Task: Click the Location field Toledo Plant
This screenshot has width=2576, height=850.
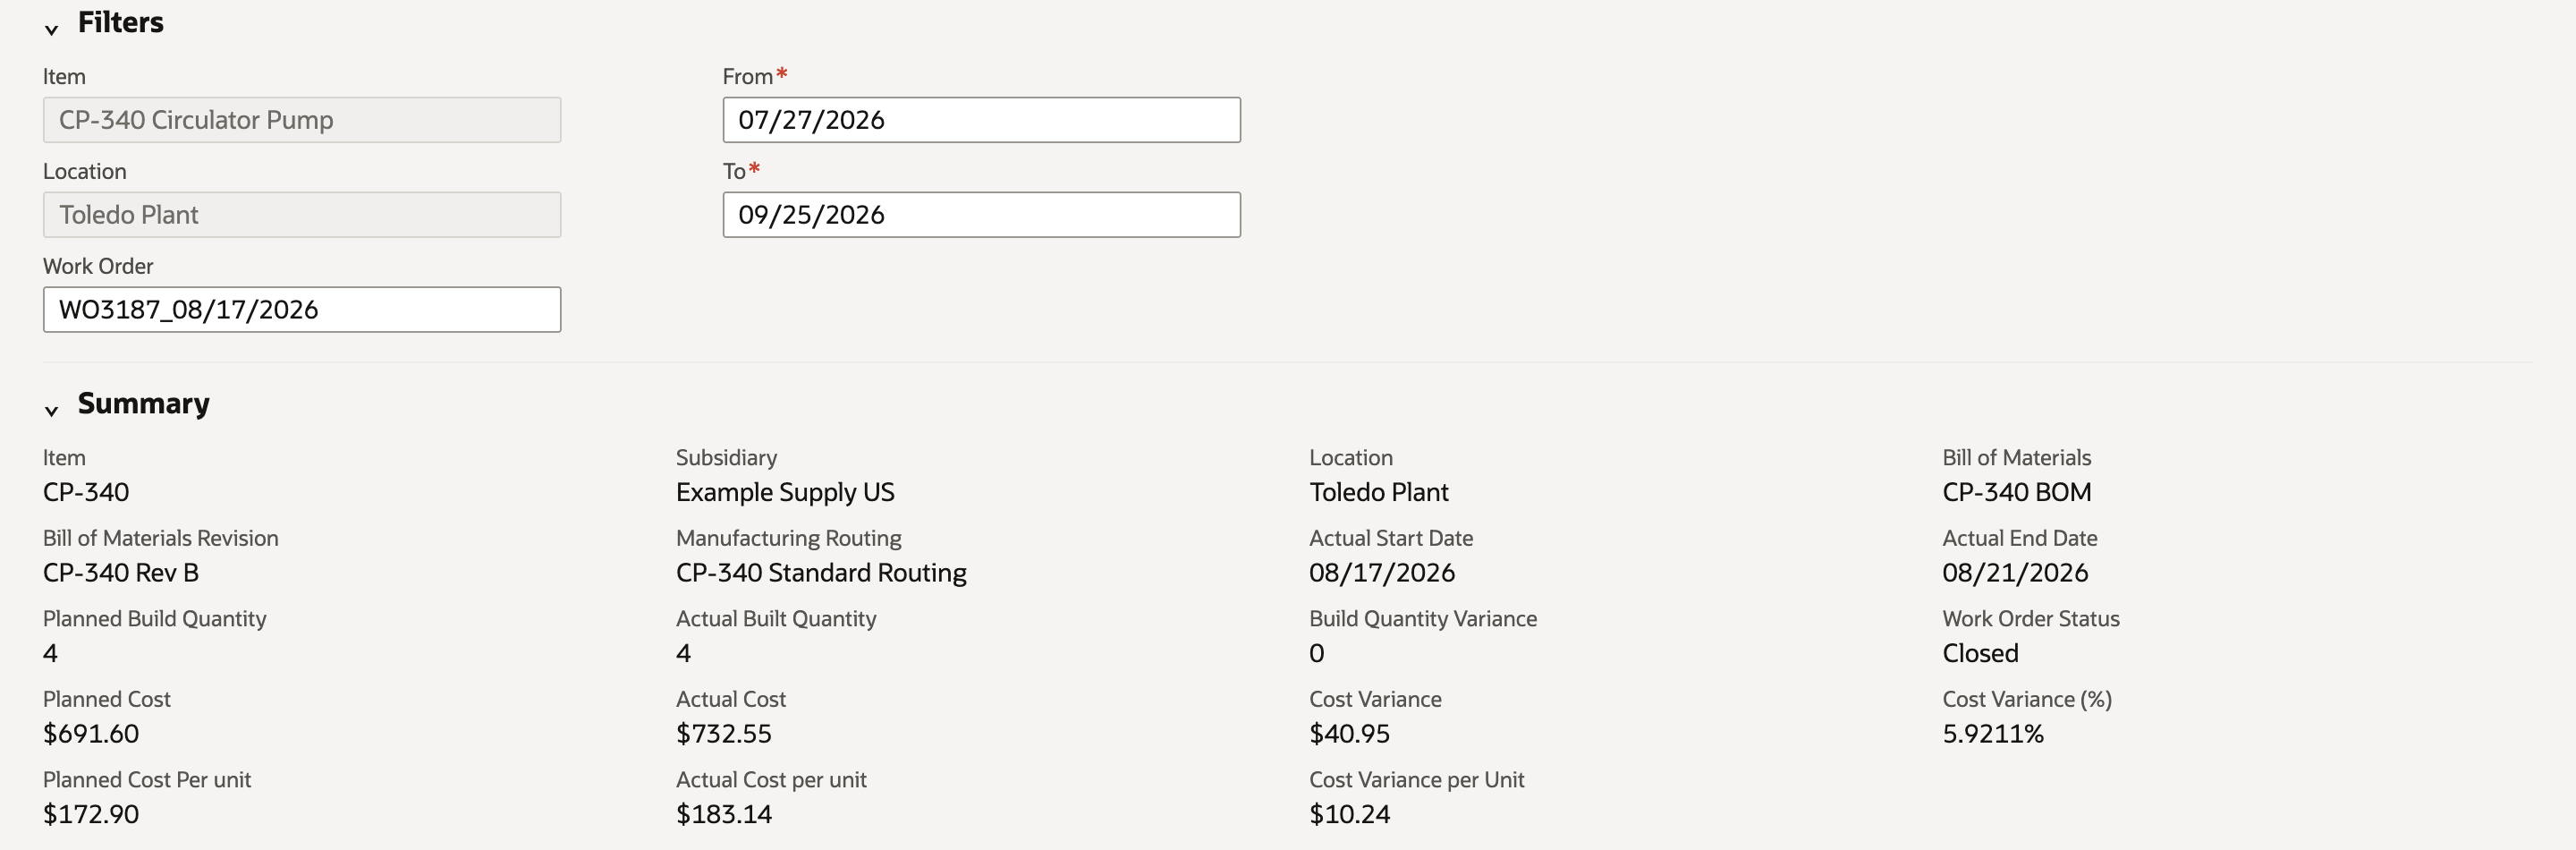Action: [302, 215]
